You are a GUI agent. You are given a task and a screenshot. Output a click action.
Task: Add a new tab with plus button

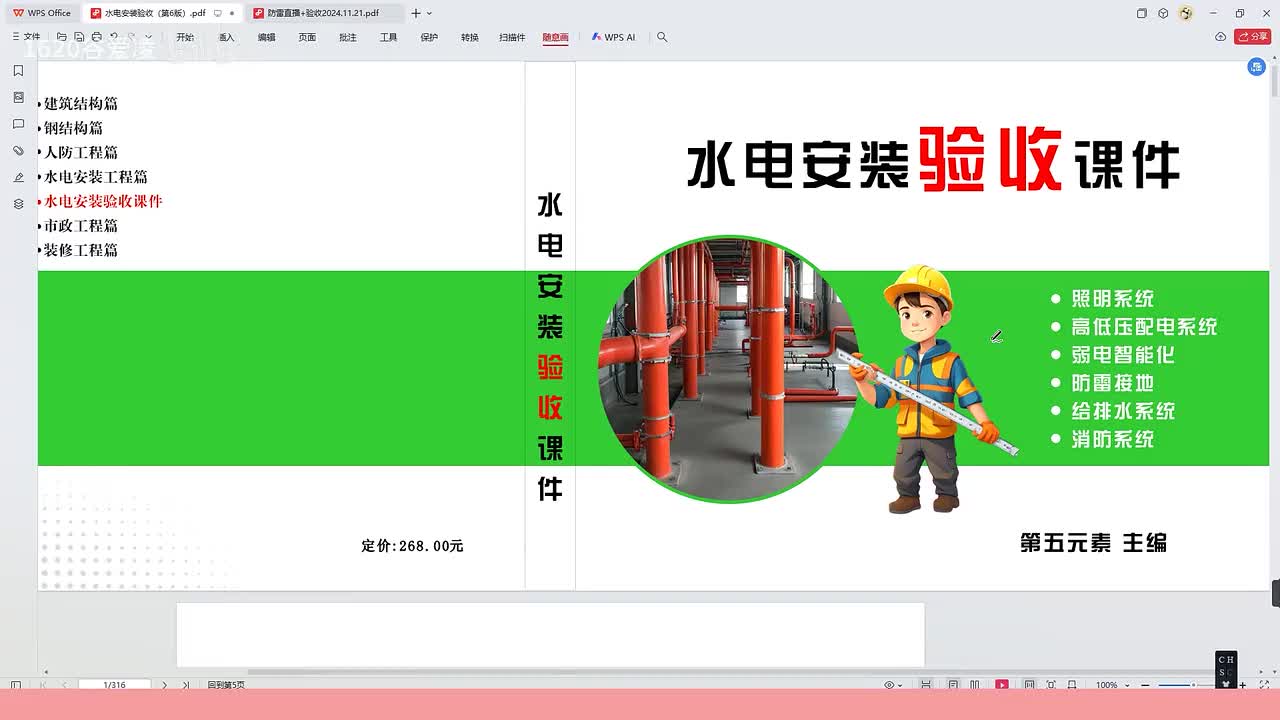coord(416,13)
